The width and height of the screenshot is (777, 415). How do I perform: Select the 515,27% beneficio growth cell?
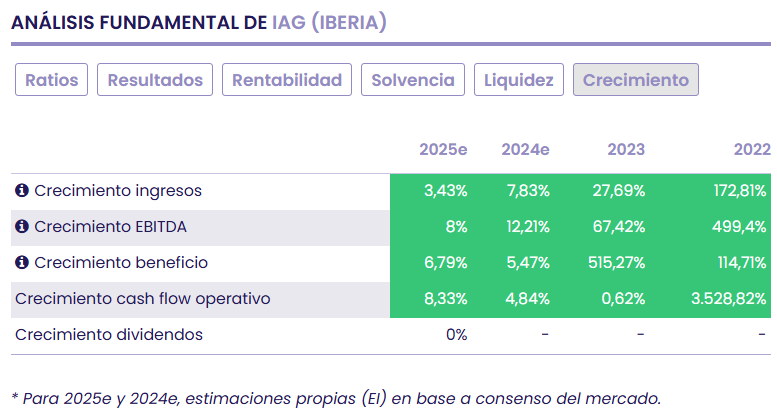pos(617,263)
